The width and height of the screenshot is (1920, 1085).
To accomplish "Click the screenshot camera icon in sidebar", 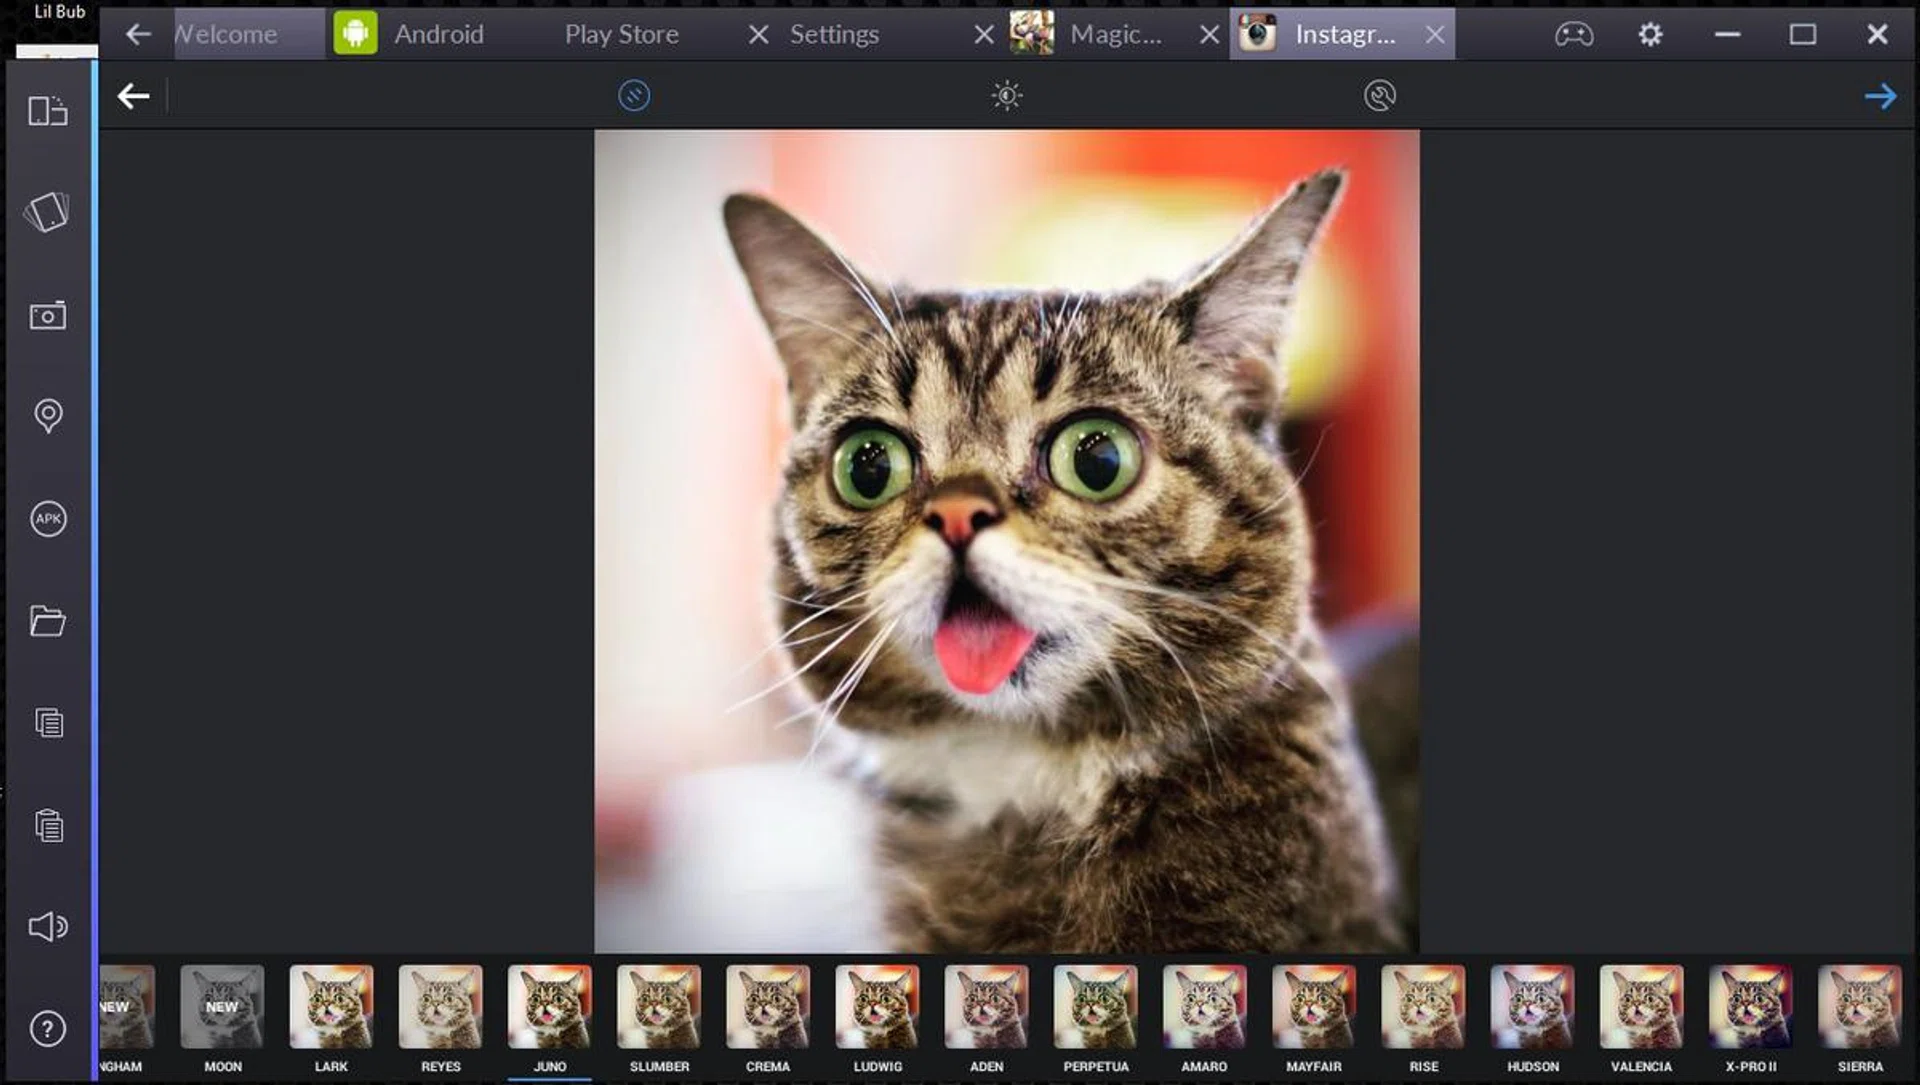I will [x=48, y=316].
